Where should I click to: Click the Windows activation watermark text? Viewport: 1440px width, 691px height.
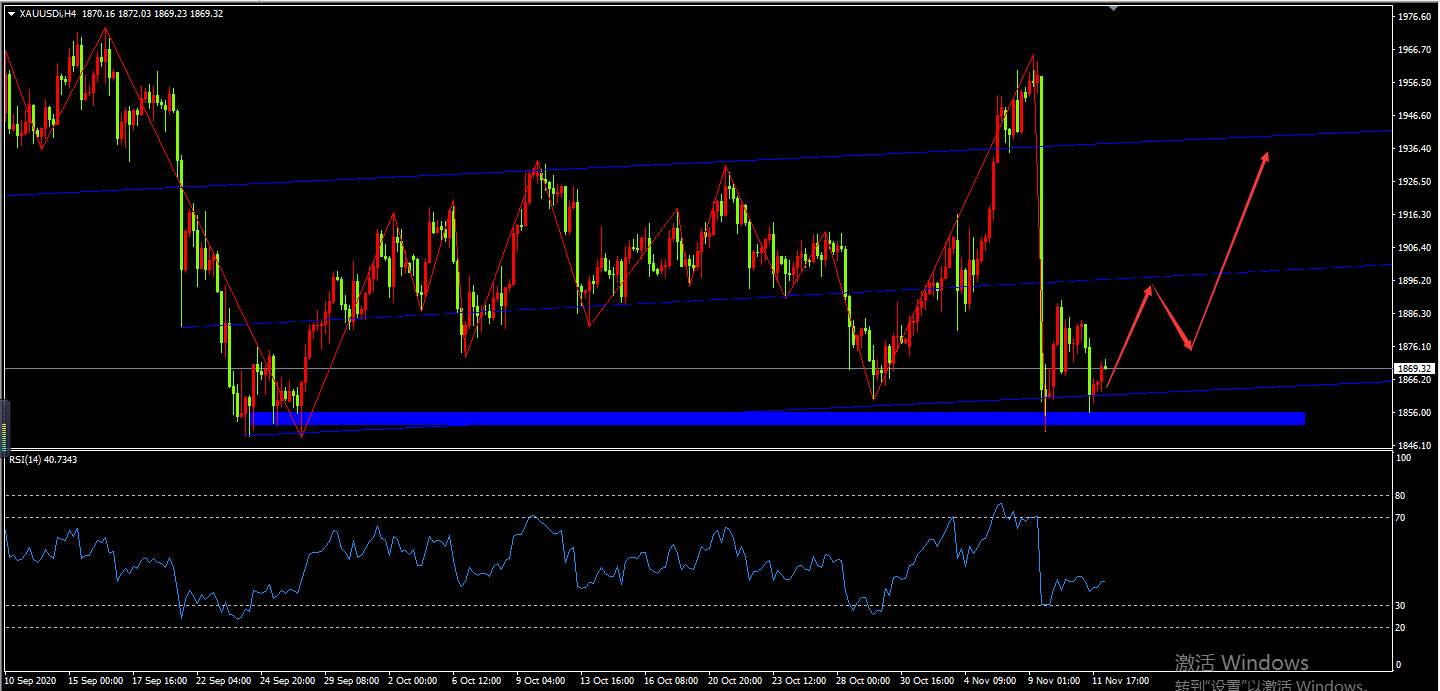[x=1242, y=662]
